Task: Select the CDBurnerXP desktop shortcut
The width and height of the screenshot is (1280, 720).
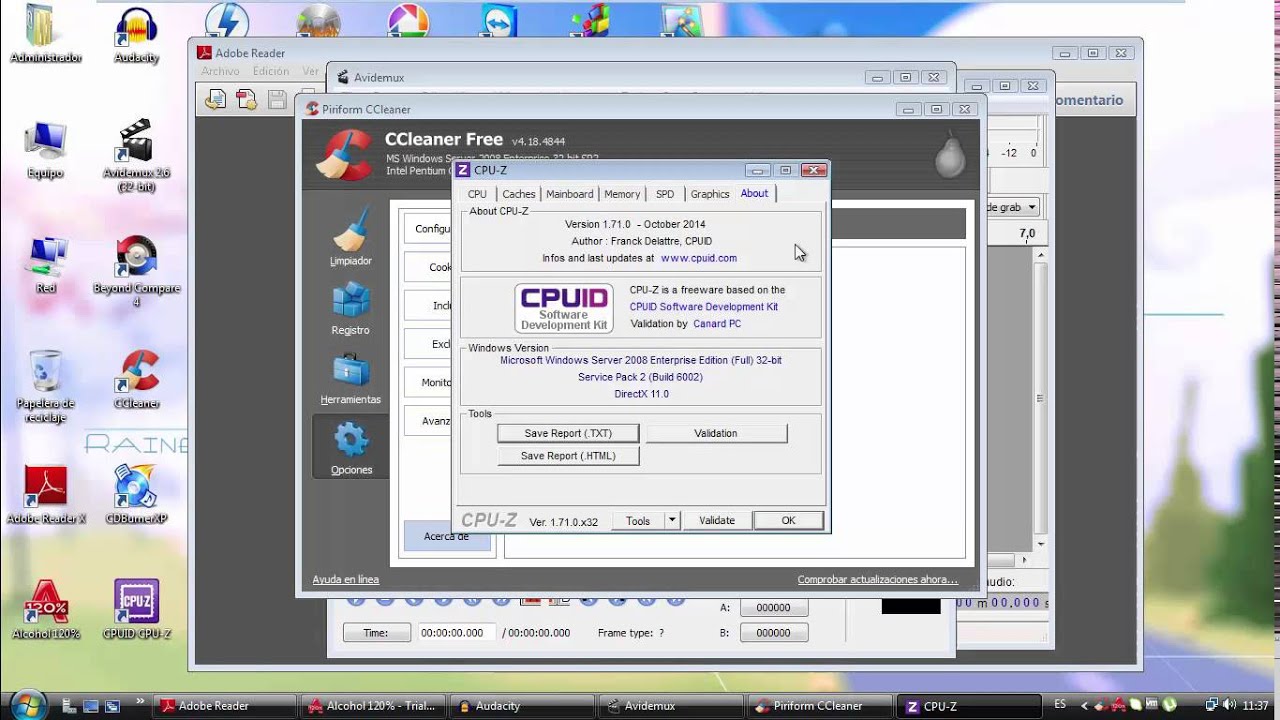Action: tap(136, 495)
